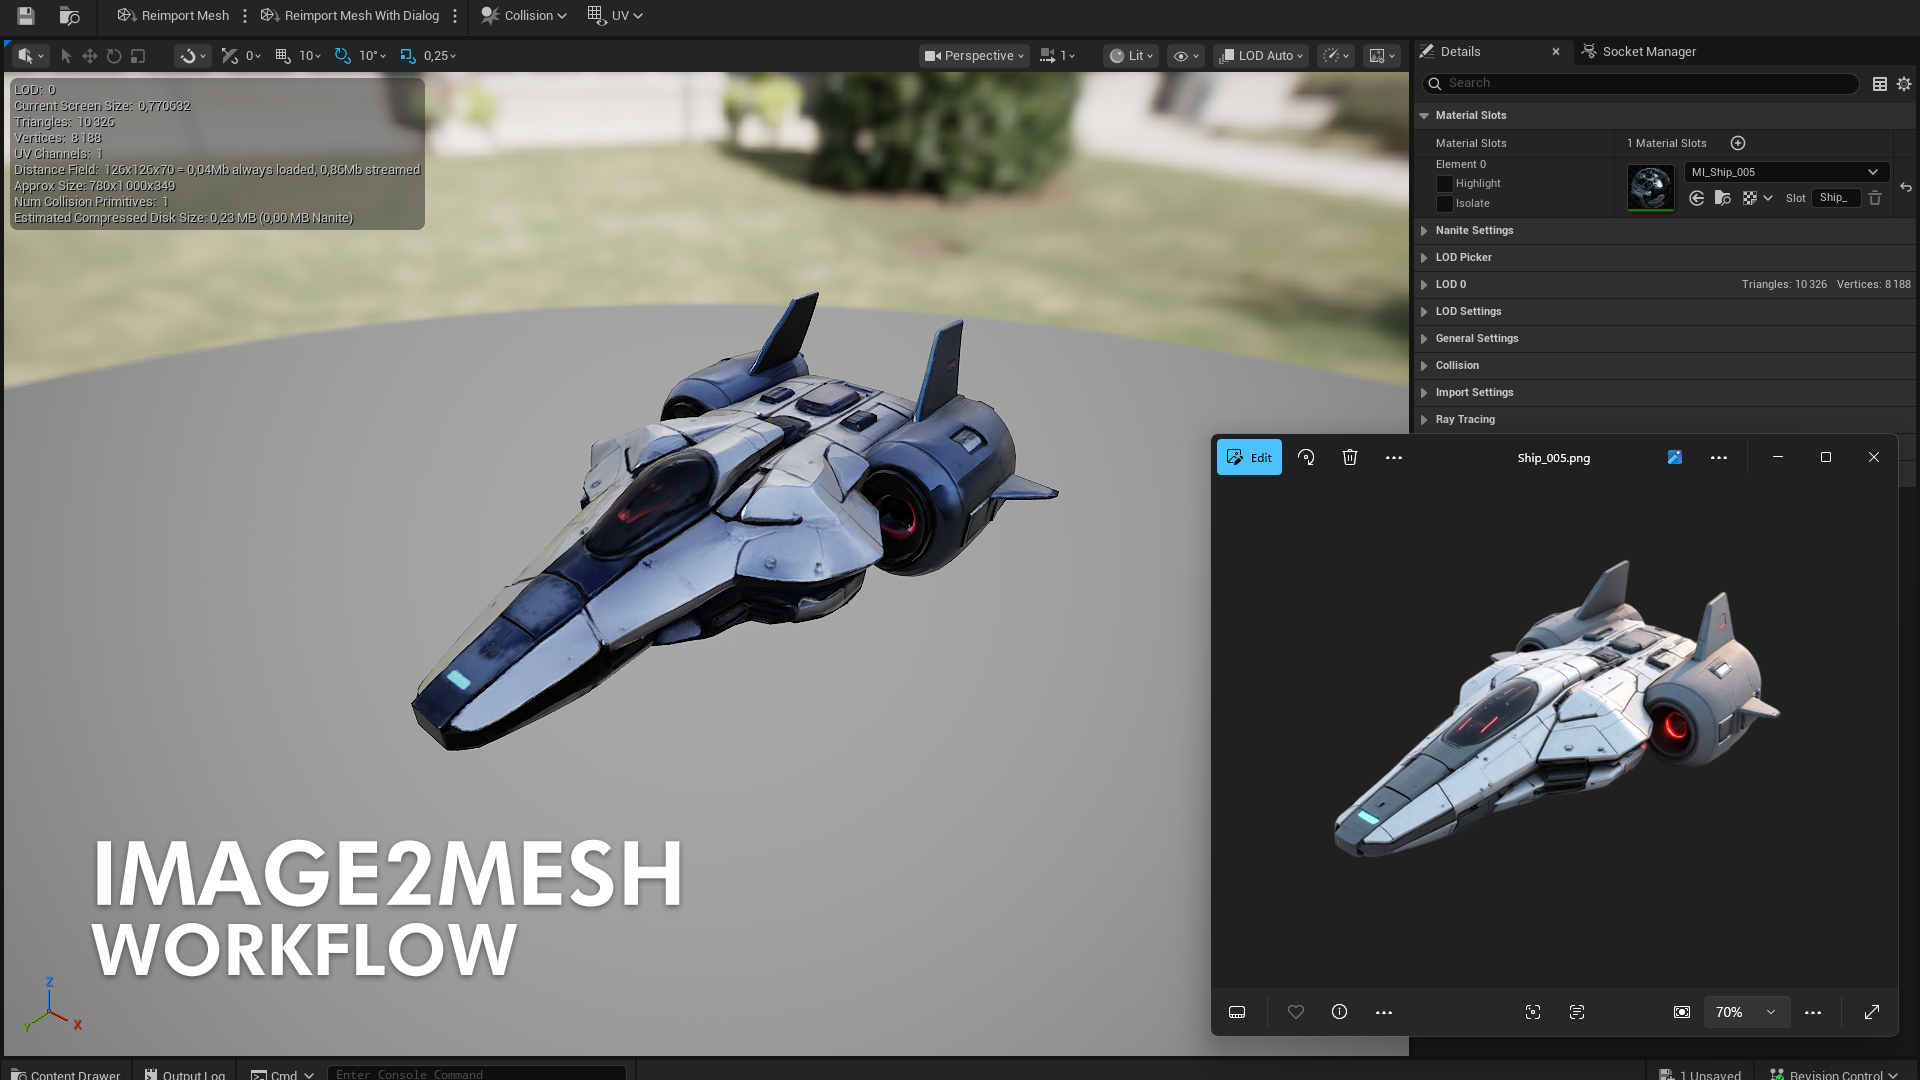
Task: Add a new material slot with plus icon
Action: [x=1738, y=143]
